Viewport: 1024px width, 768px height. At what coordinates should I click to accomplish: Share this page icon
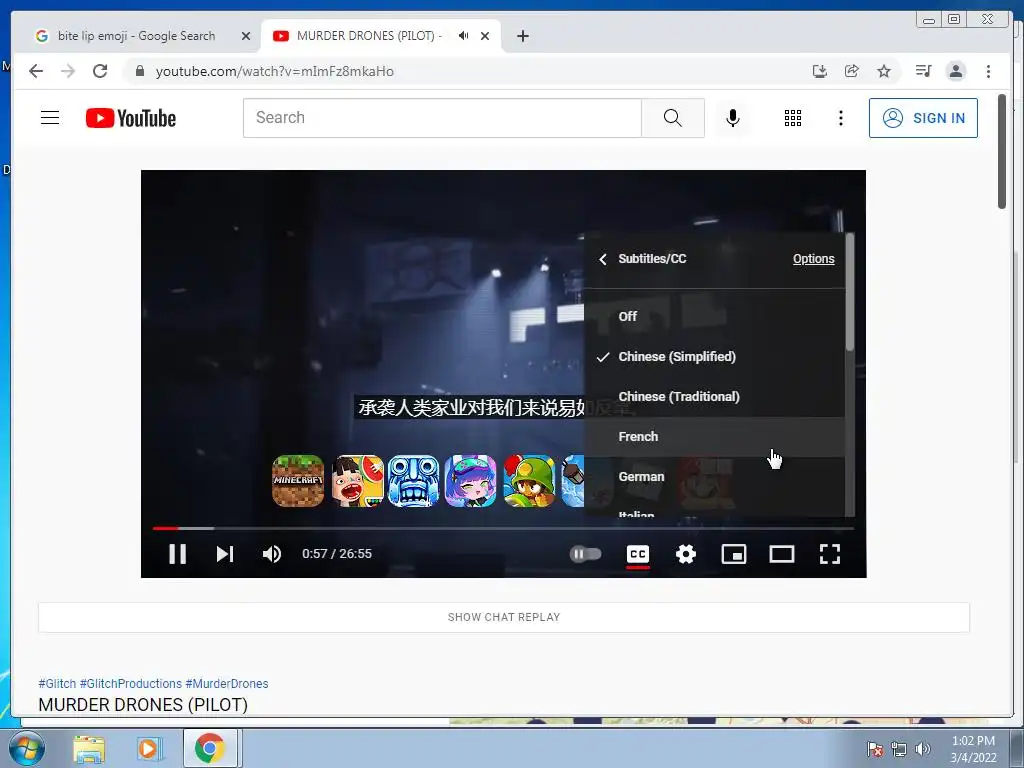tap(852, 71)
